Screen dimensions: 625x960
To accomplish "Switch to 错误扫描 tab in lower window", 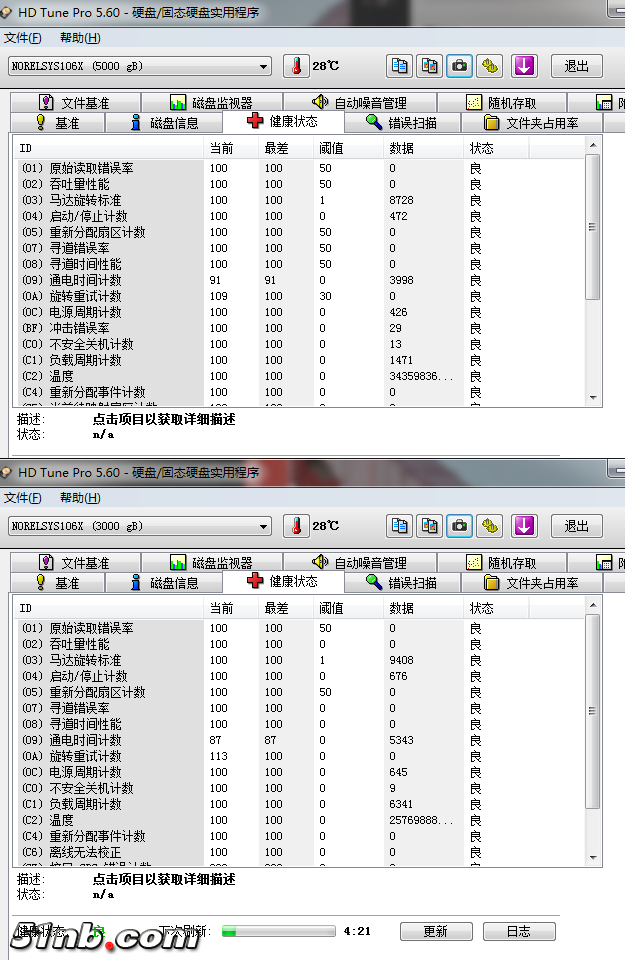I will tap(402, 582).
